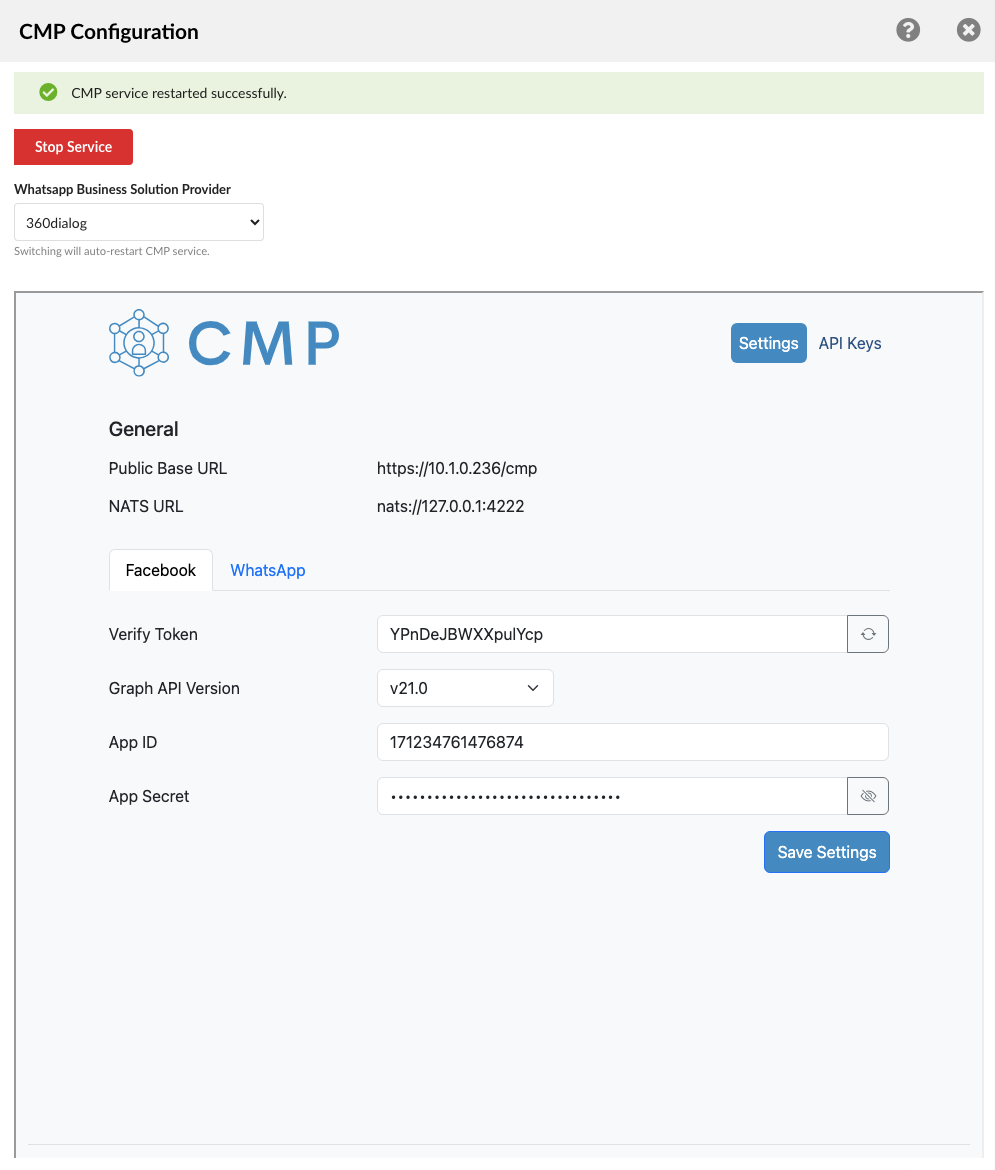Close the CMP Configuration dialog
Viewport: 995px width, 1170px height.
click(x=968, y=30)
